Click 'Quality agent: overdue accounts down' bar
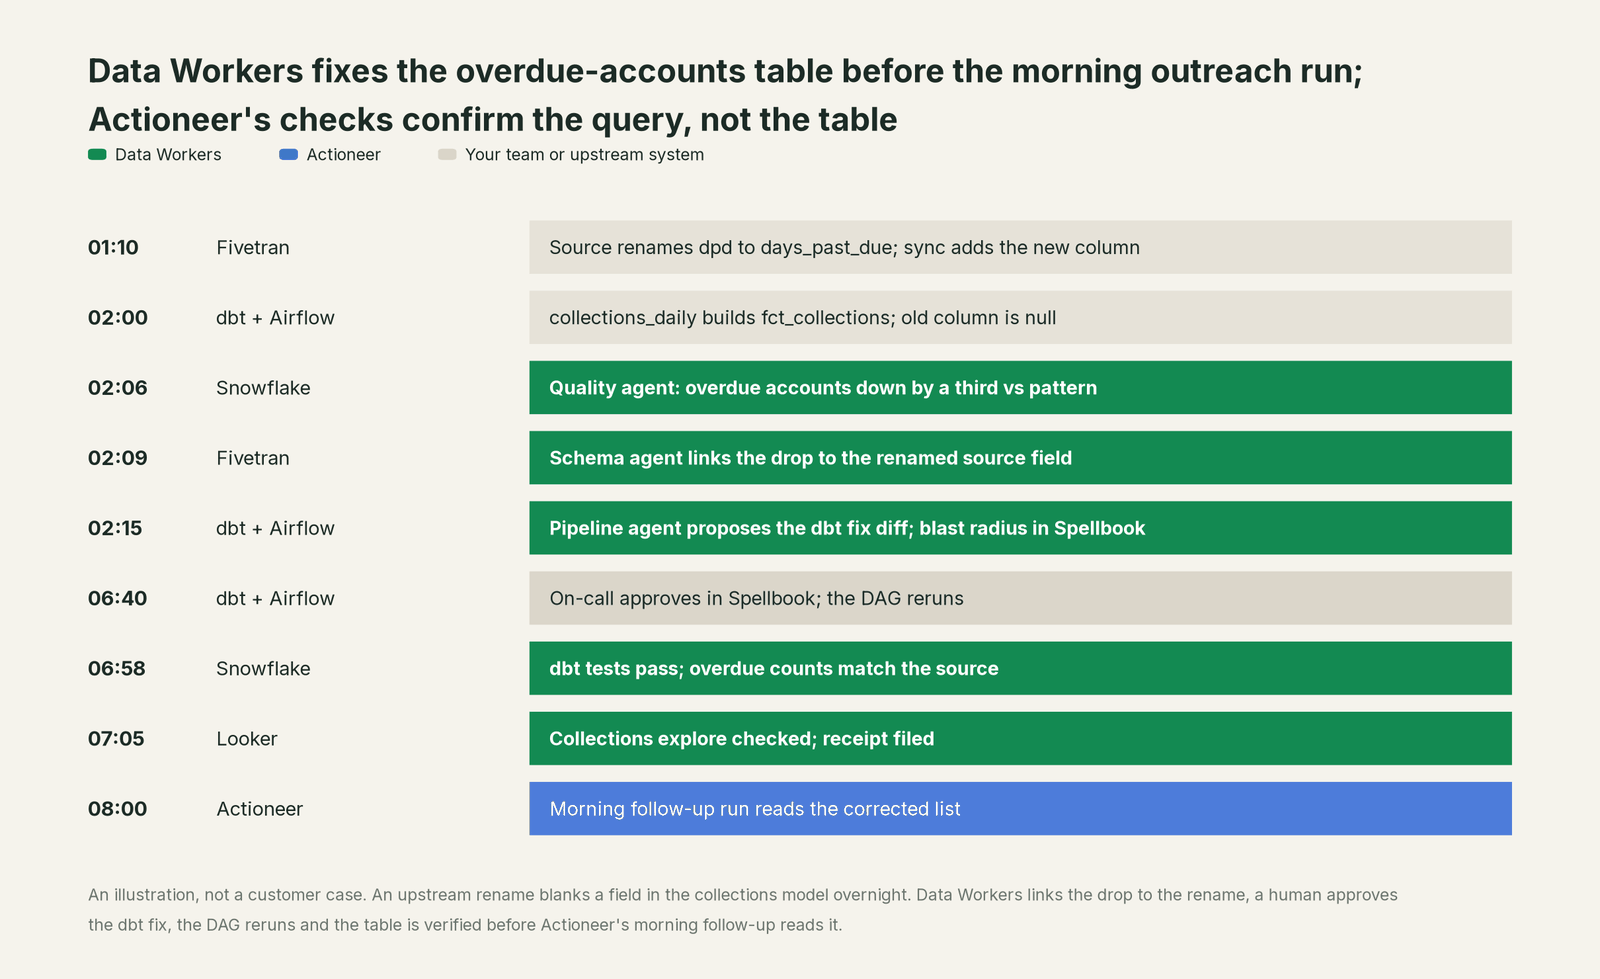The height and width of the screenshot is (979, 1600). point(1020,388)
